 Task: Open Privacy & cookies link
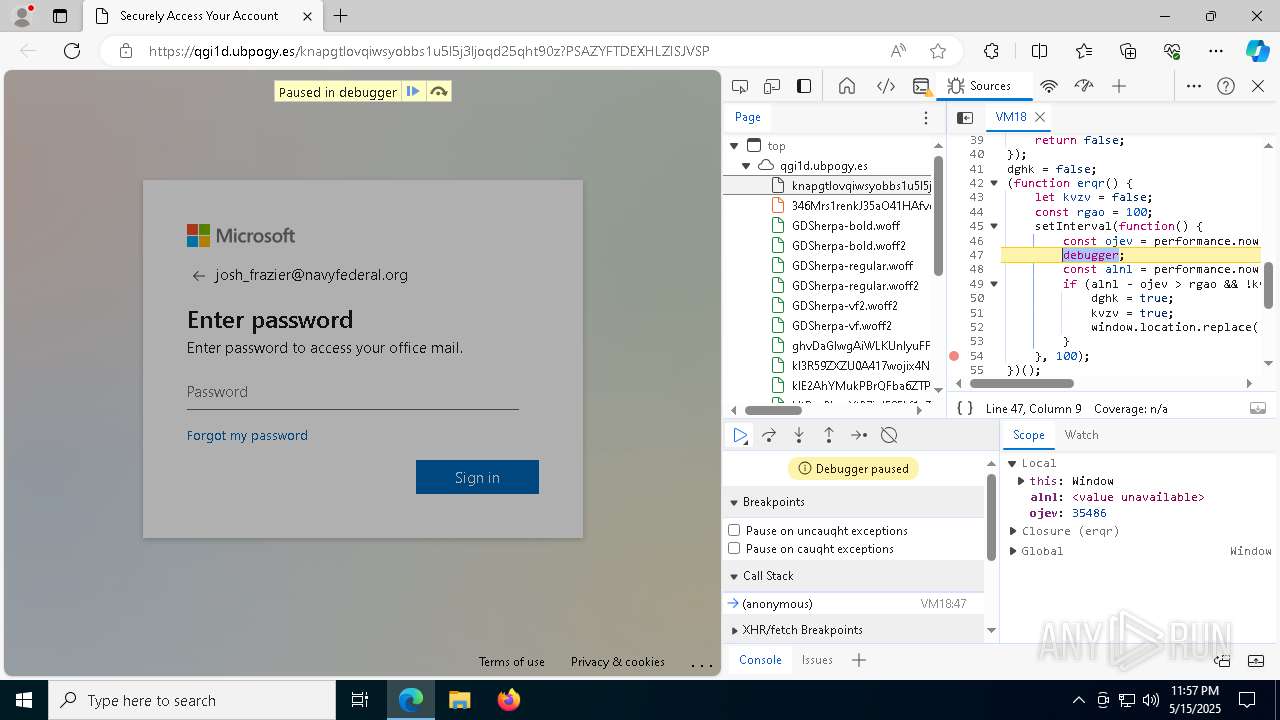(x=618, y=662)
